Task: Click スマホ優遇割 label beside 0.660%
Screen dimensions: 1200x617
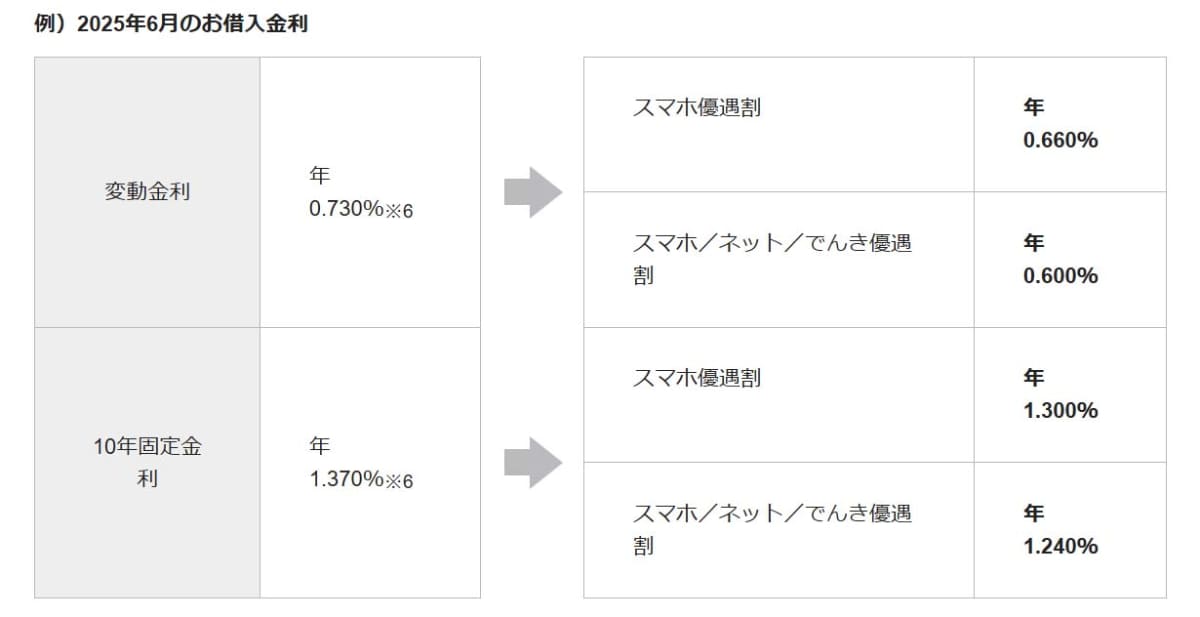Action: (697, 107)
